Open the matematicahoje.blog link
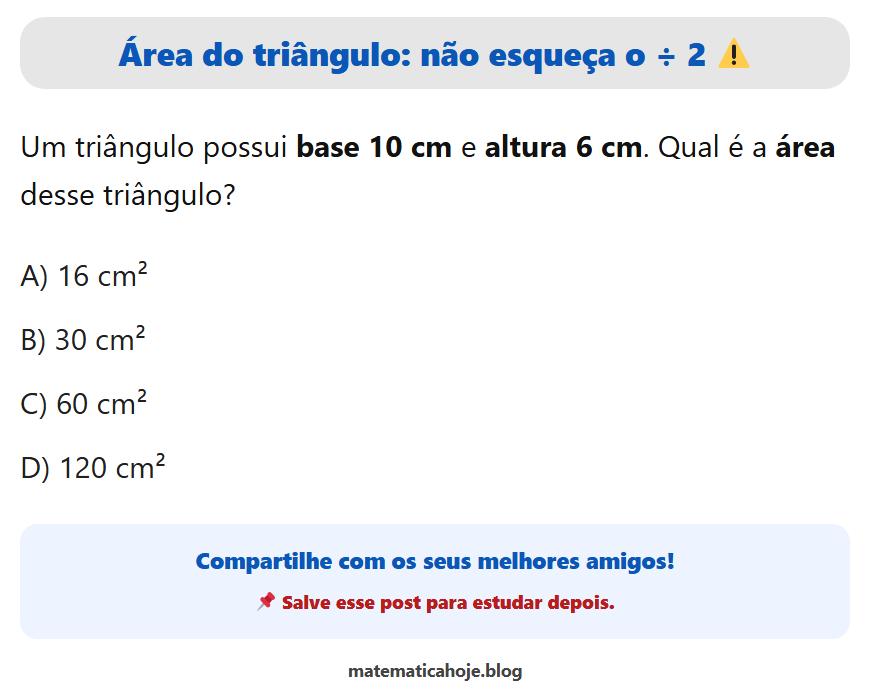This screenshot has height=688, width=874. coord(435,671)
